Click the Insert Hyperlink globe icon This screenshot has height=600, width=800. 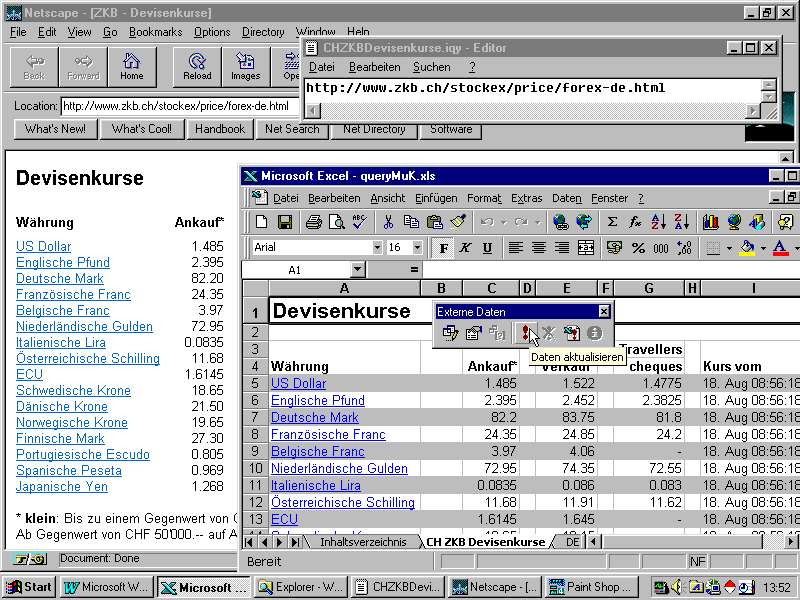tap(560, 221)
